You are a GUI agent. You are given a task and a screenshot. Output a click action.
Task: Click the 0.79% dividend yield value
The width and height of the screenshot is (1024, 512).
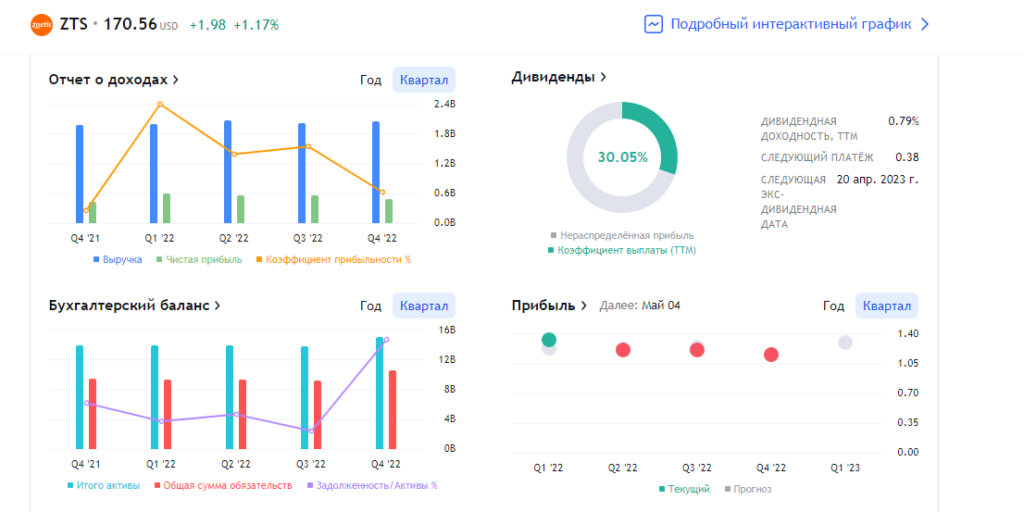[903, 121]
